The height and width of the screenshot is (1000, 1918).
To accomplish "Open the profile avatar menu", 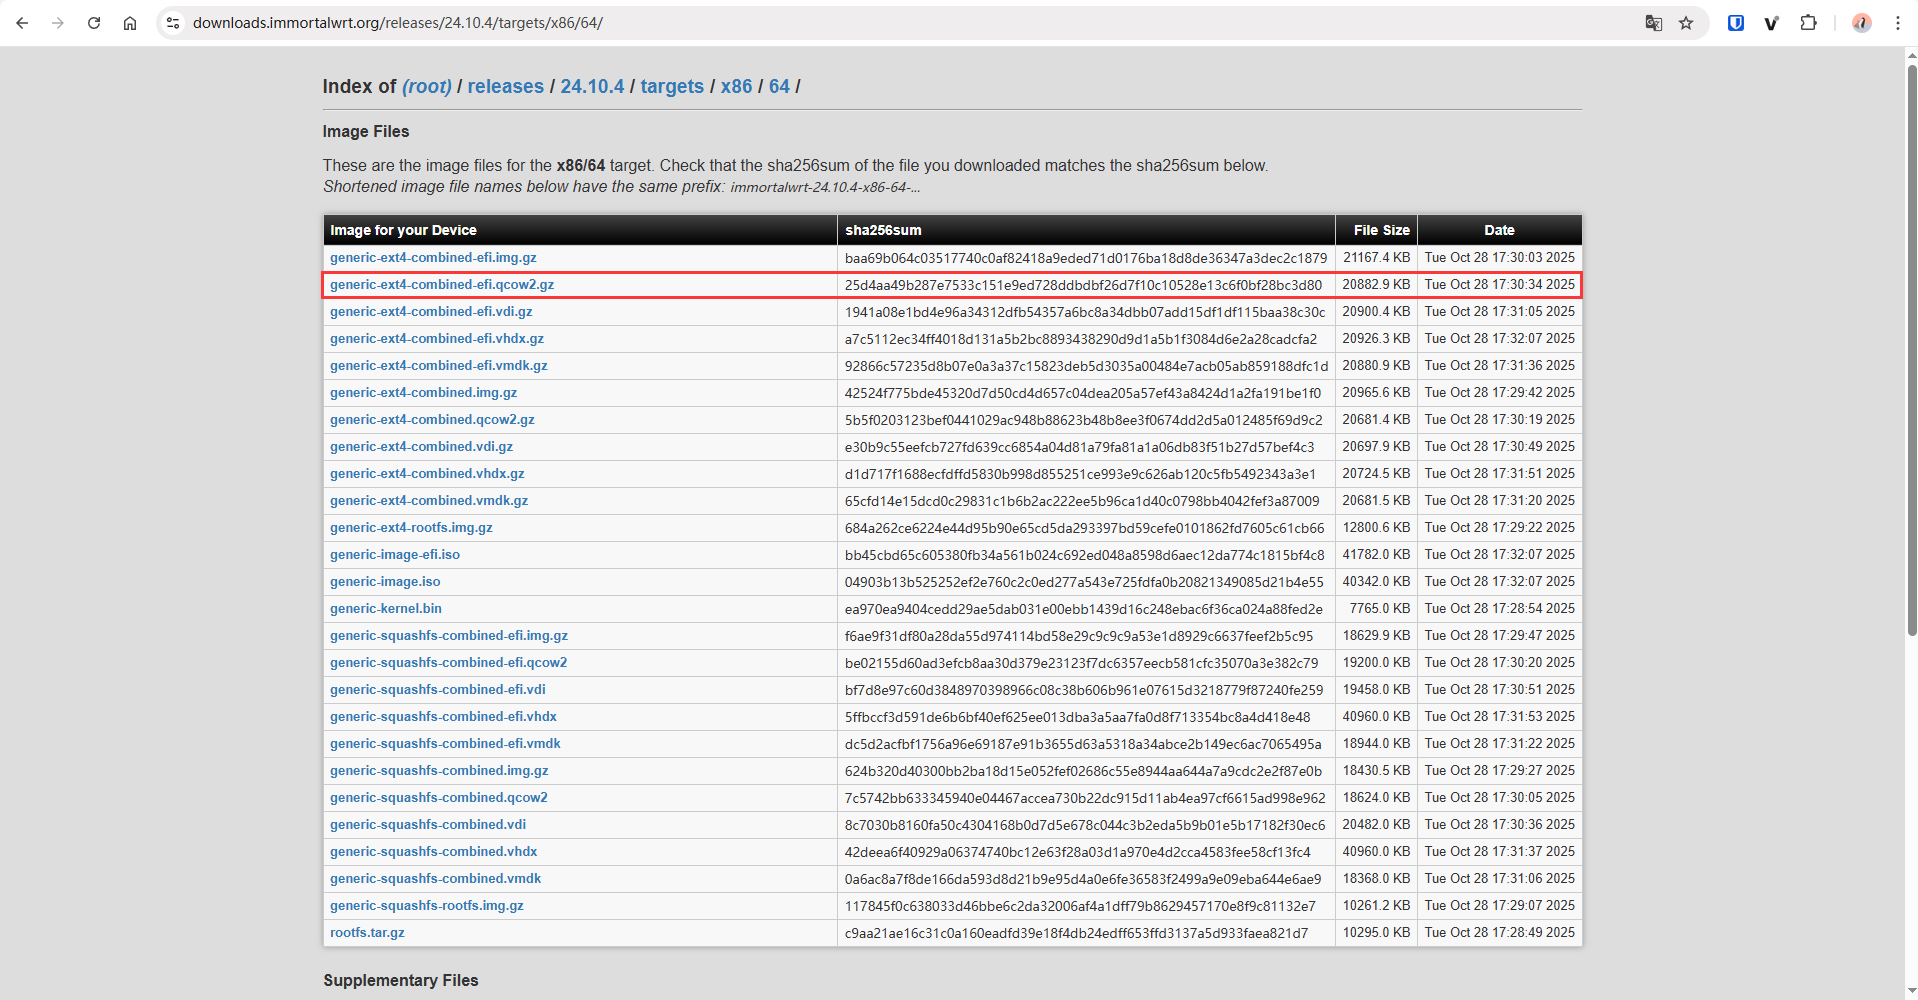I will pyautogui.click(x=1861, y=23).
